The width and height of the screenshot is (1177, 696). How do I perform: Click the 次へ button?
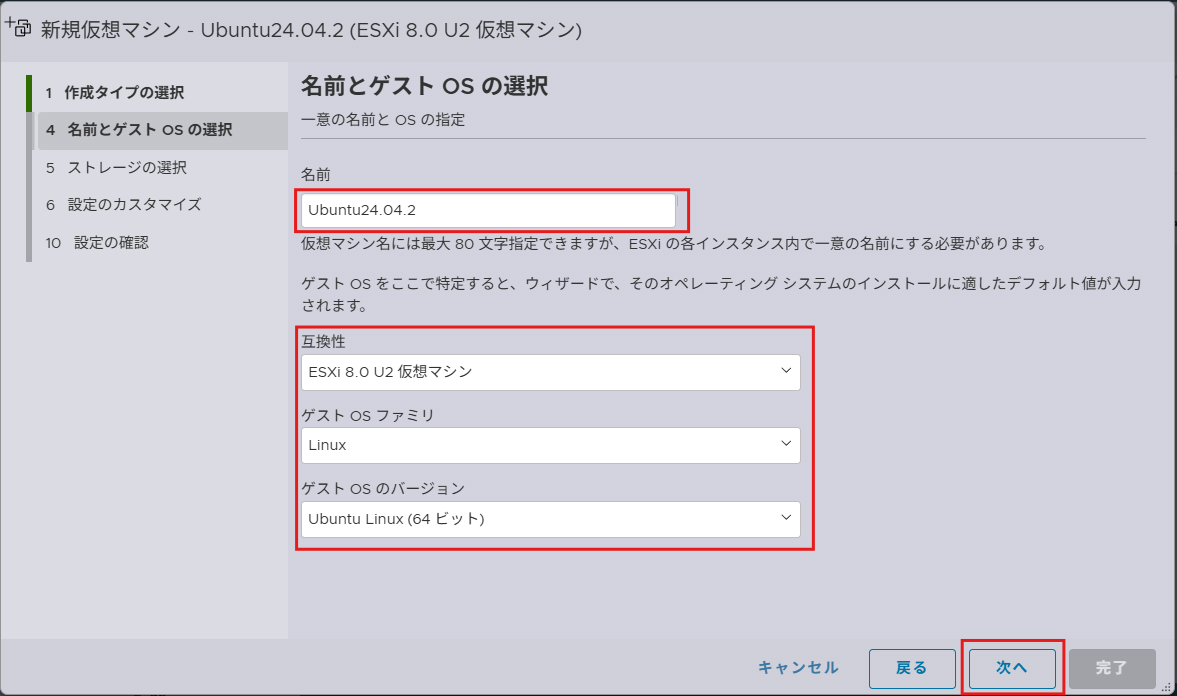[x=1012, y=668]
